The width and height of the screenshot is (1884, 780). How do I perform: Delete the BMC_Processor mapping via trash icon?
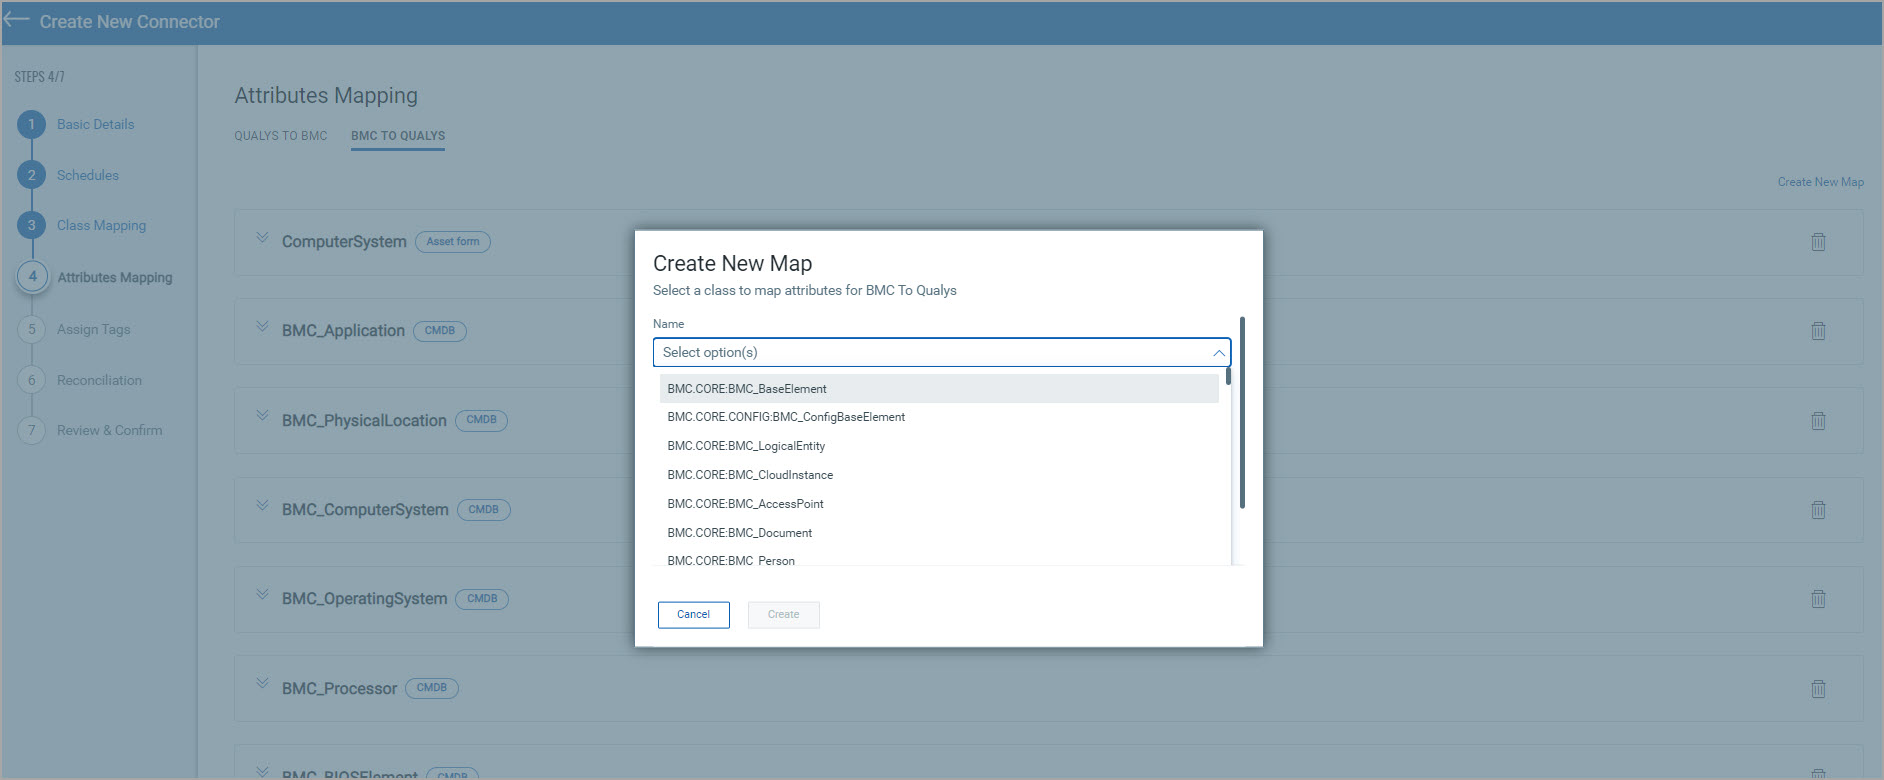[1818, 689]
